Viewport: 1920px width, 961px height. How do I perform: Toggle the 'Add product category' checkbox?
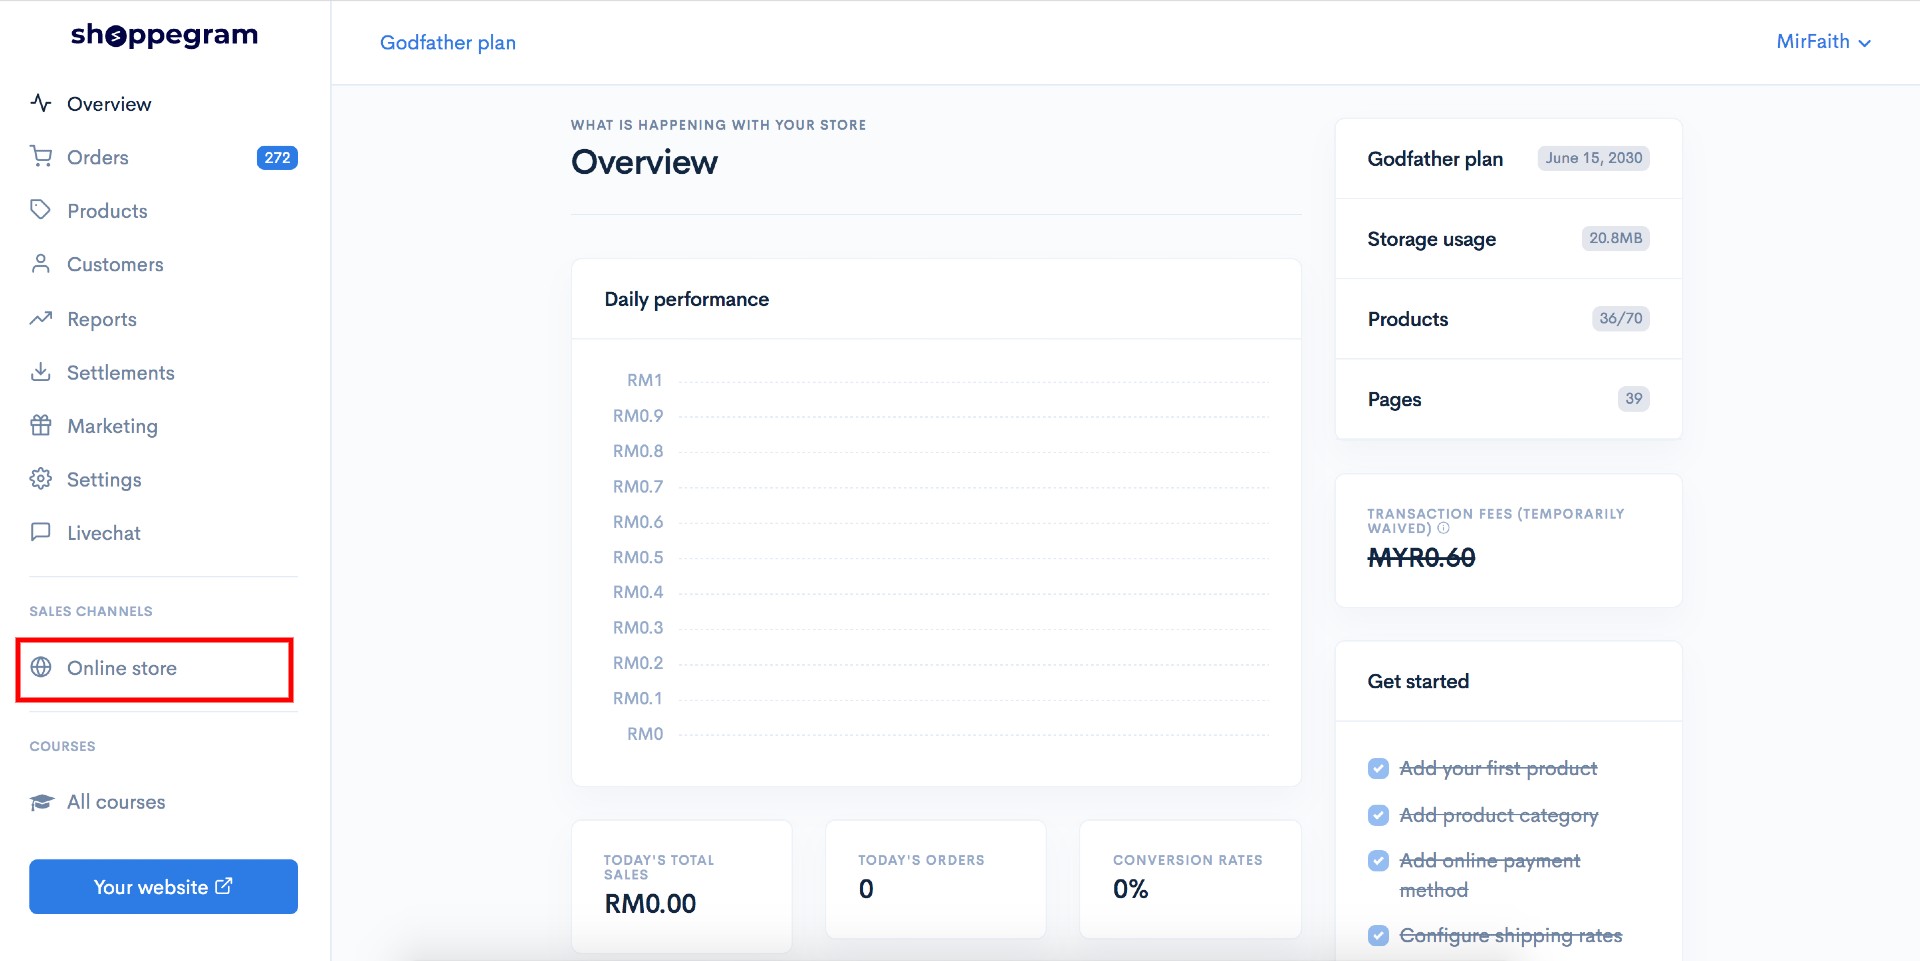click(1378, 815)
